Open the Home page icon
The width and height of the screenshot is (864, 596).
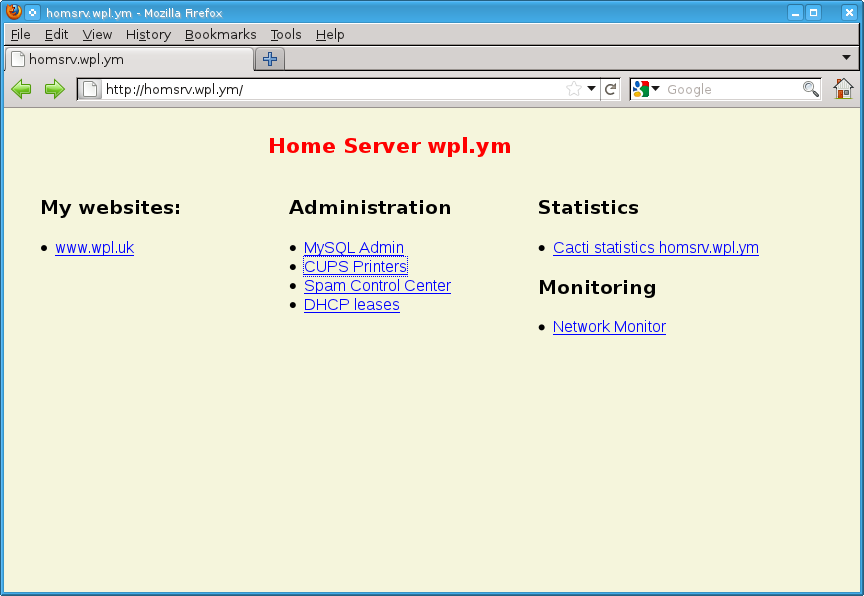click(x=843, y=89)
